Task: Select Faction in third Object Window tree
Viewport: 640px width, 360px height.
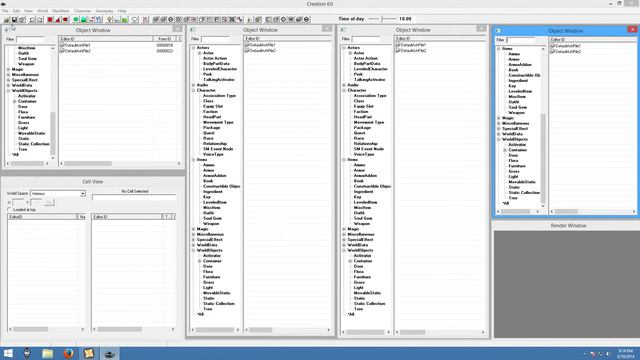Action: click(x=361, y=111)
